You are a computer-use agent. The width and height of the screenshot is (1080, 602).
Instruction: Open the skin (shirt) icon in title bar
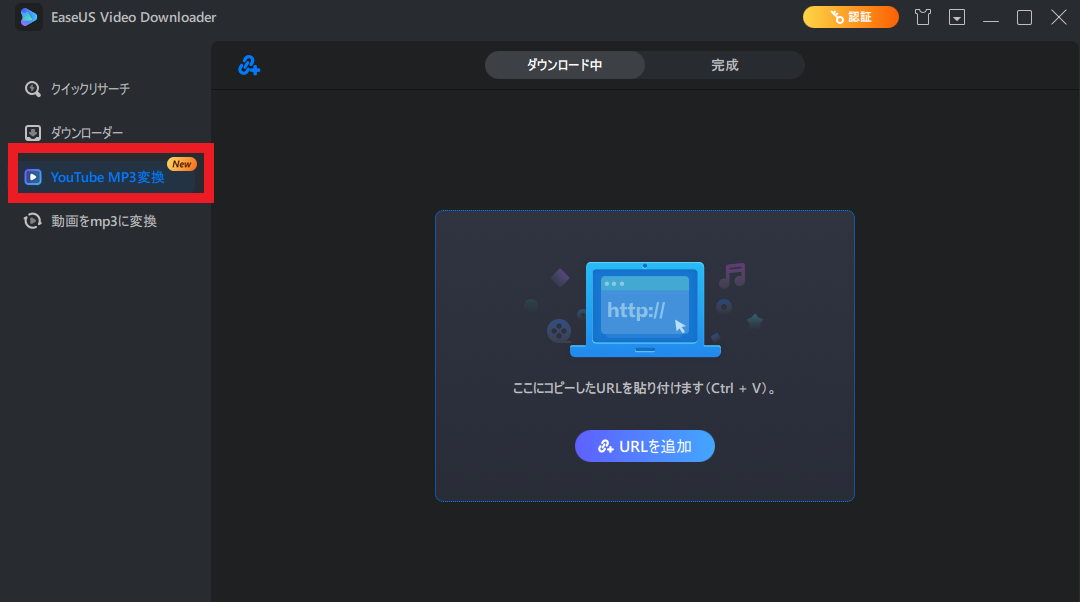(923, 17)
